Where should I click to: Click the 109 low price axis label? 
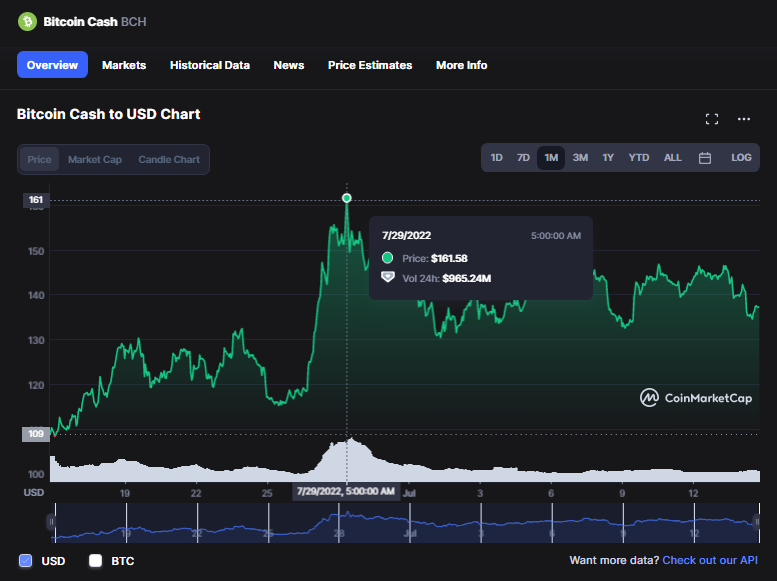(x=36, y=434)
